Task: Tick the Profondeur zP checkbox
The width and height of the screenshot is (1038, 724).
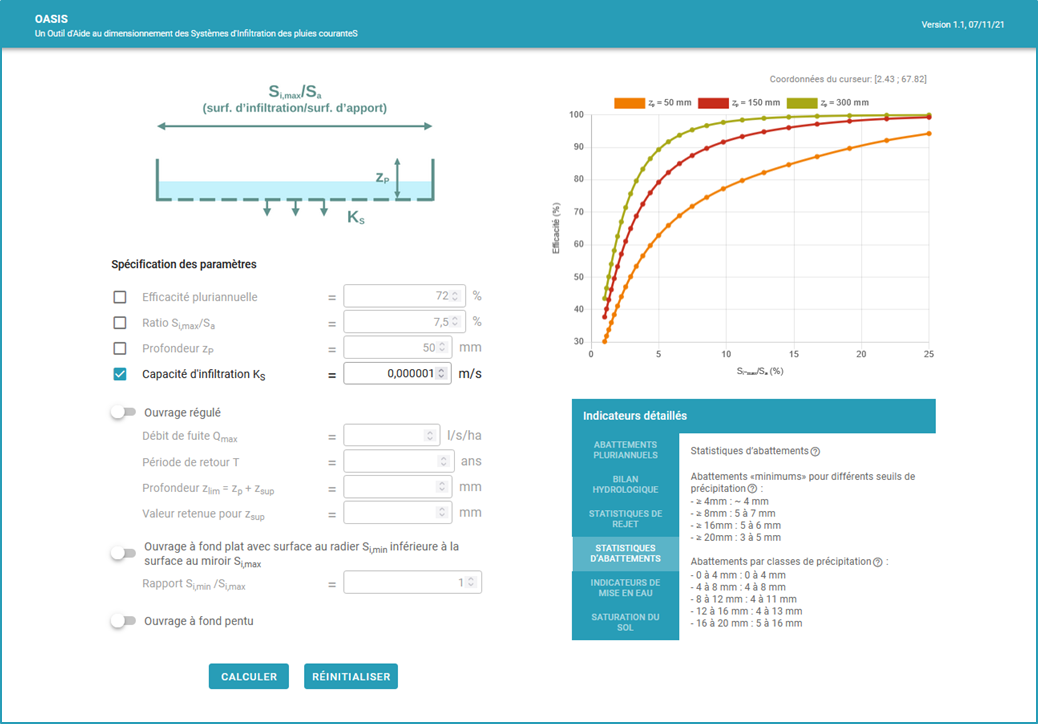Action: pos(120,349)
